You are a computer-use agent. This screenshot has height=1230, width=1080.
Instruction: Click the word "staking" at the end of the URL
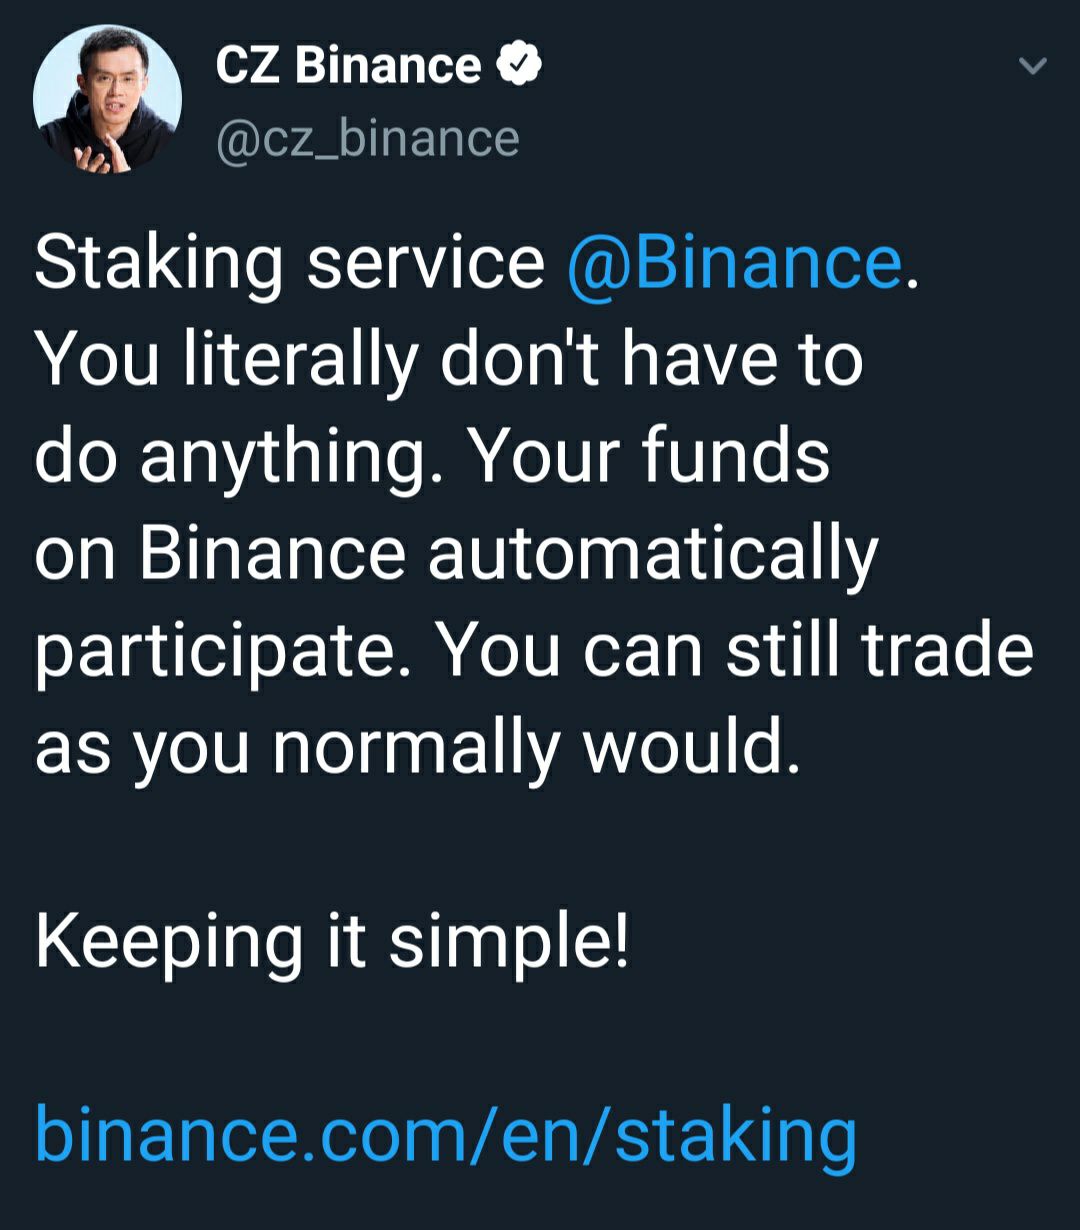click(735, 1134)
